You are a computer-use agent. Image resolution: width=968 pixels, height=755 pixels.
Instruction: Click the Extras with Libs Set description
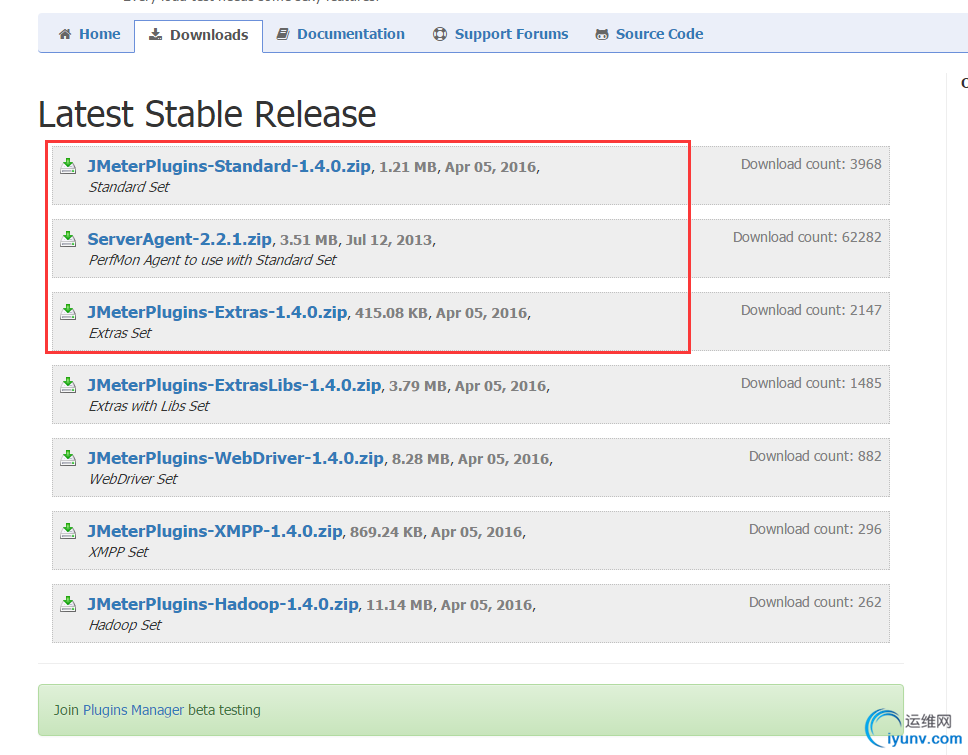(x=149, y=406)
